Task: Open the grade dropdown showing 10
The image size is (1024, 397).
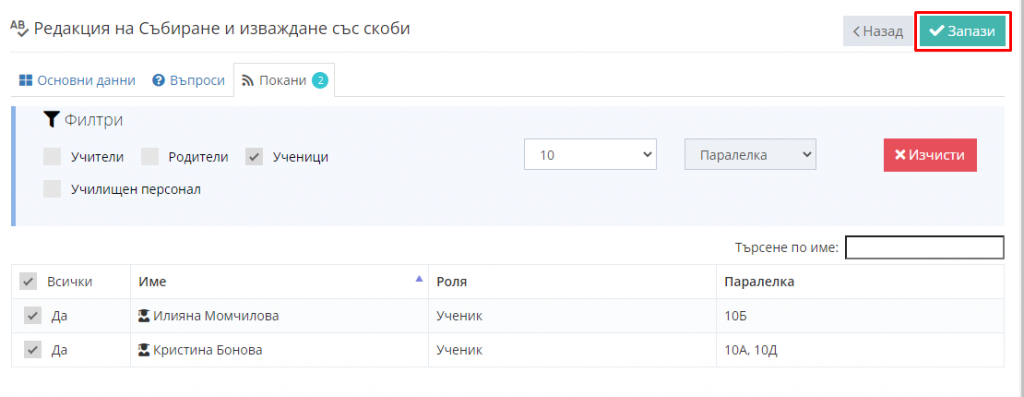Action: [590, 155]
